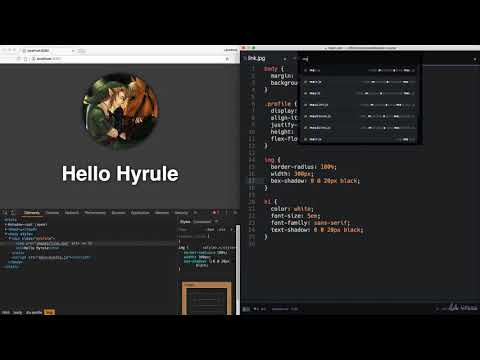Collapse the body node in DOM tree
480x360 pixels.
pyautogui.click(x=6, y=234)
